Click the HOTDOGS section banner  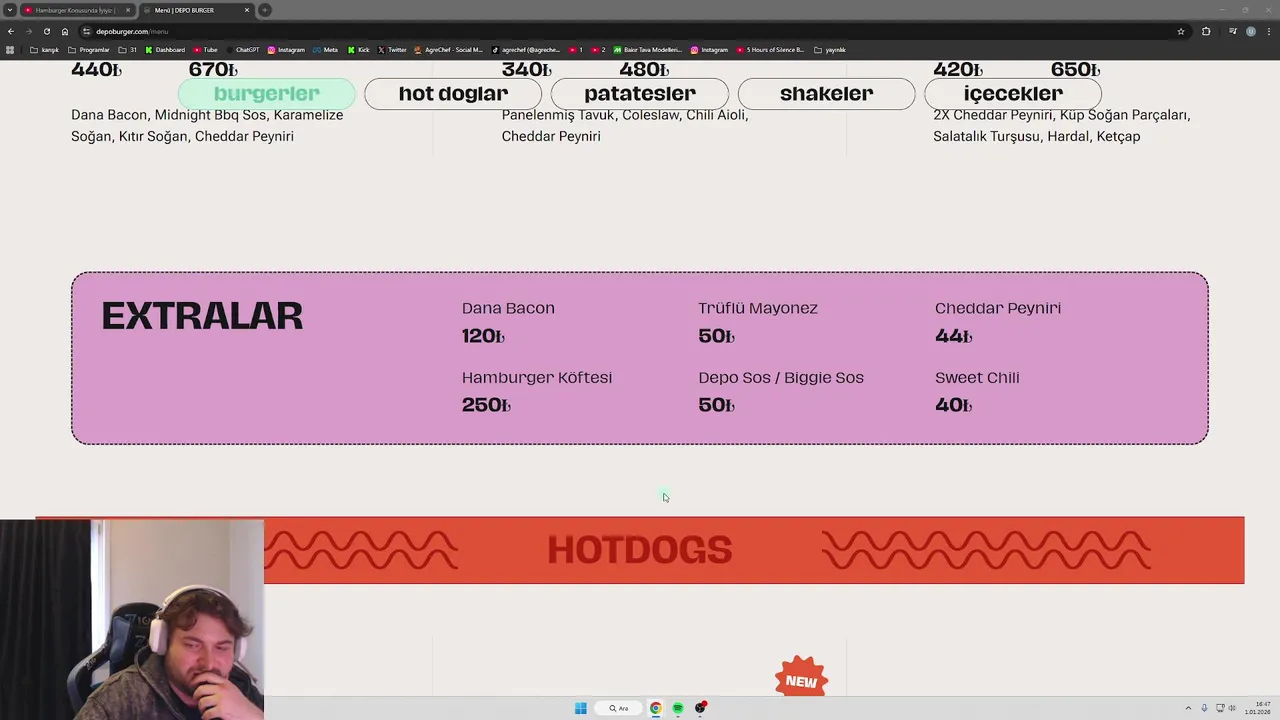[640, 550]
